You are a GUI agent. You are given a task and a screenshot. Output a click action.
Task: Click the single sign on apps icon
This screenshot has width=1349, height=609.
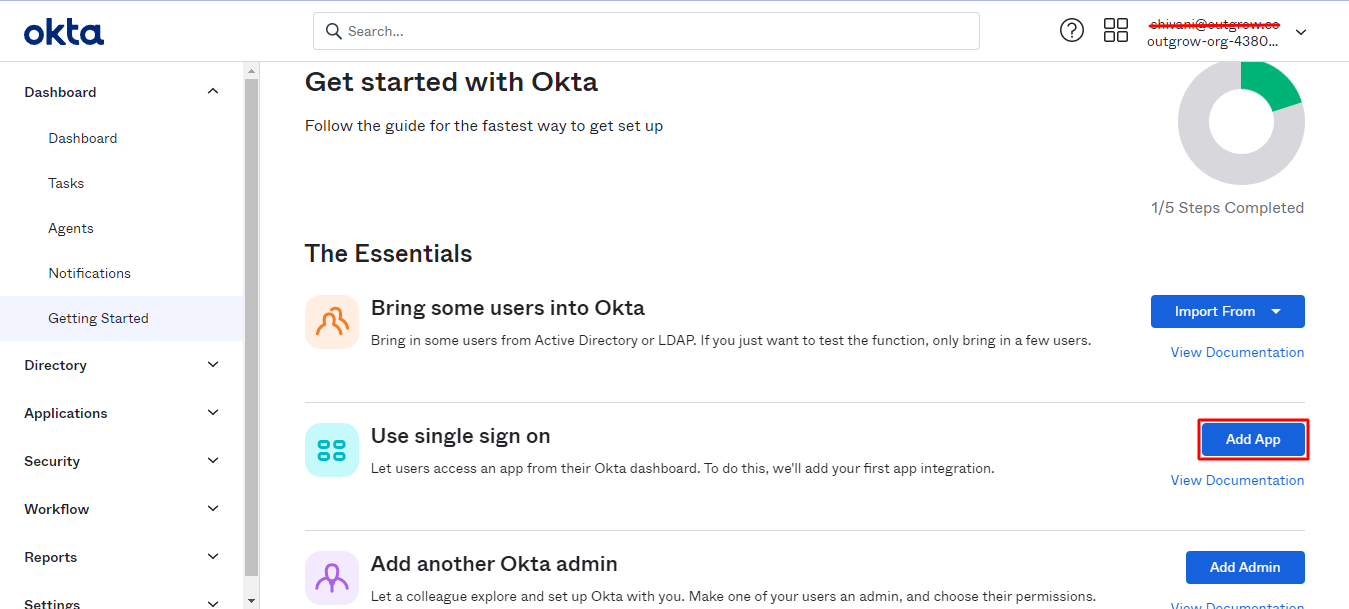pyautogui.click(x=332, y=450)
